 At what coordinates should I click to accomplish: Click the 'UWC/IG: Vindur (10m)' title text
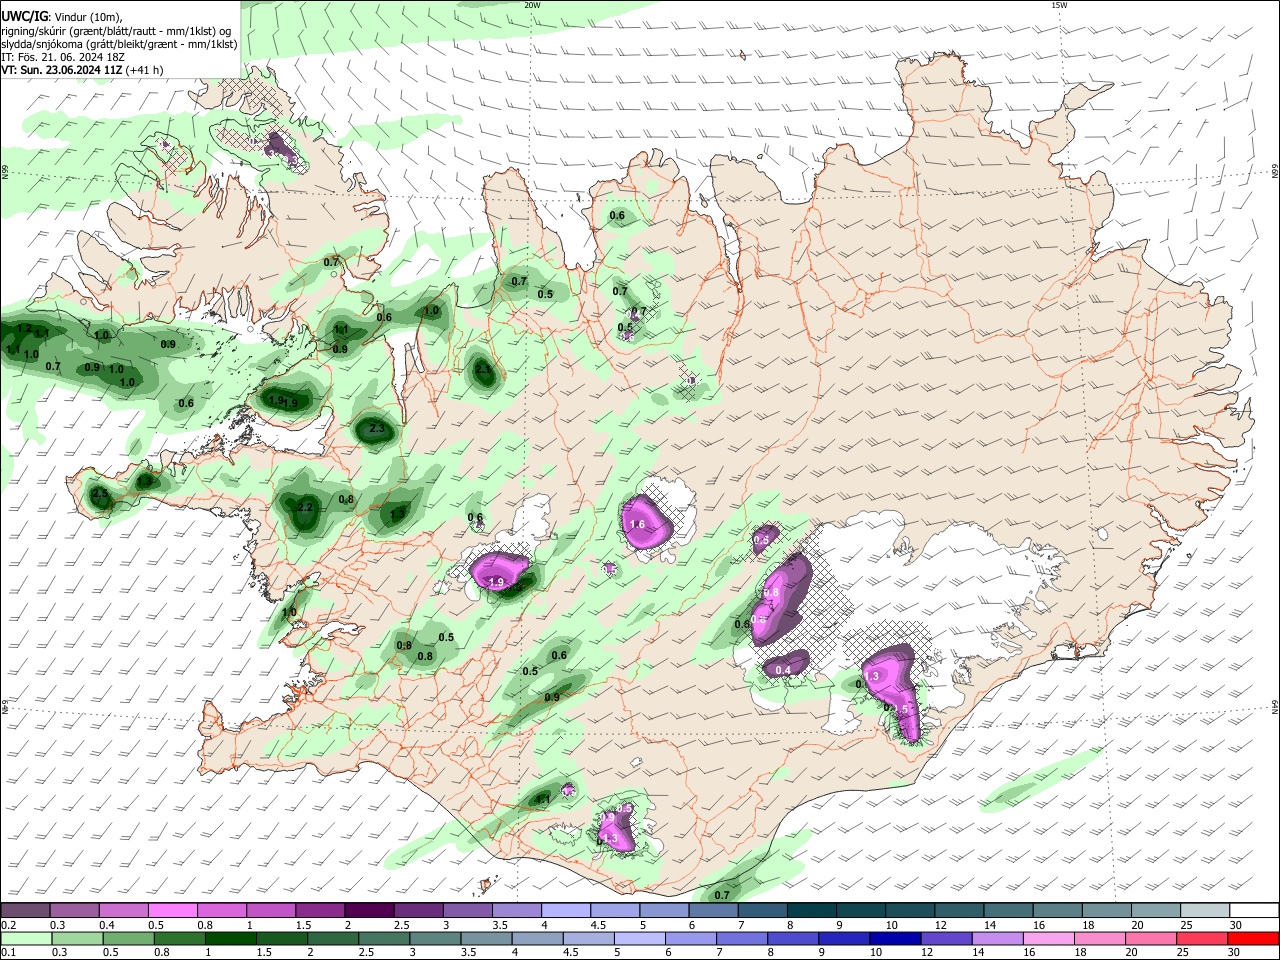[62, 17]
